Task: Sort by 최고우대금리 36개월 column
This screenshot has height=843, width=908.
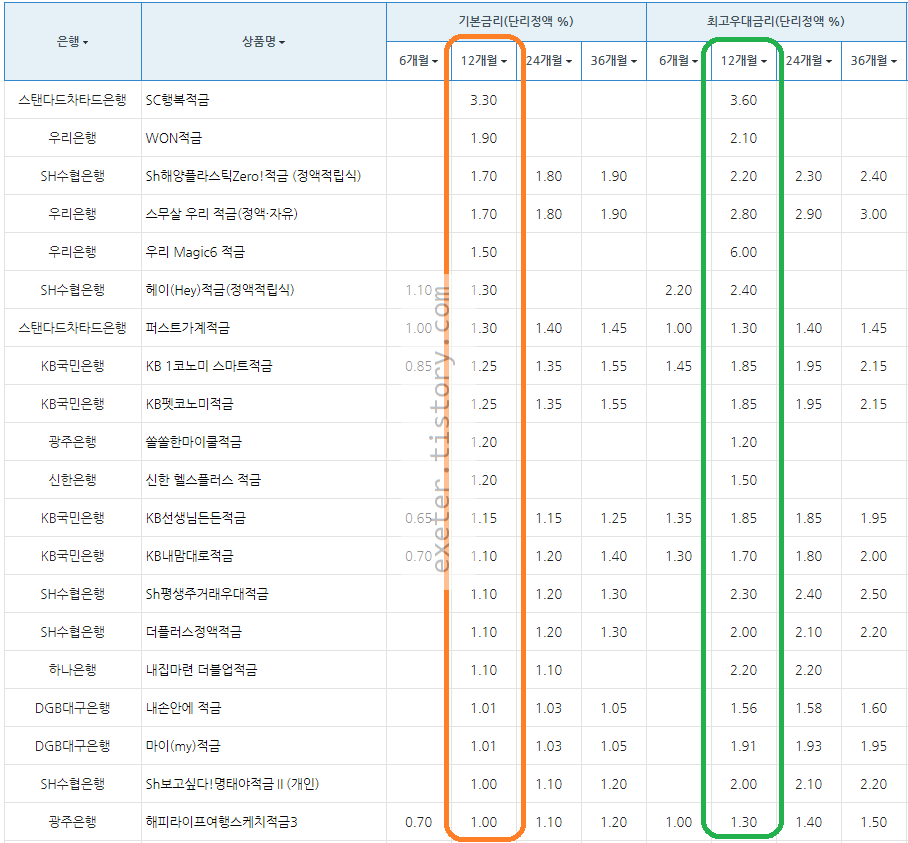Action: (873, 60)
